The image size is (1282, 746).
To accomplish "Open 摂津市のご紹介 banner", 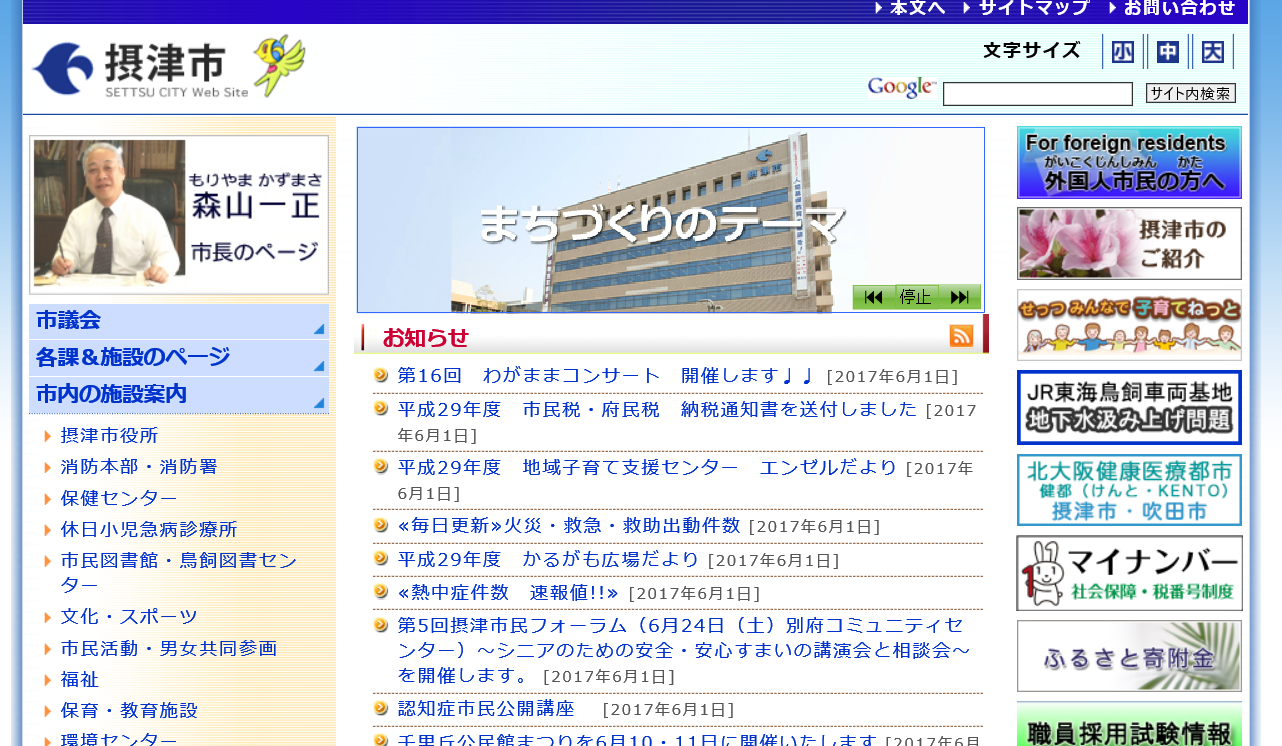I will pyautogui.click(x=1129, y=243).
